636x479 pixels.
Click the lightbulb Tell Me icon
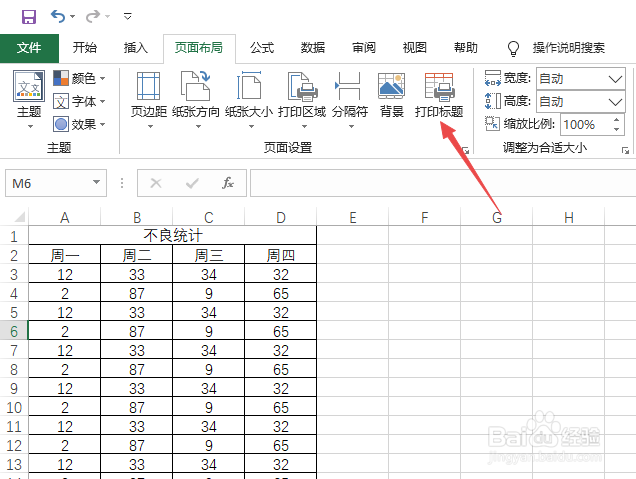point(514,48)
